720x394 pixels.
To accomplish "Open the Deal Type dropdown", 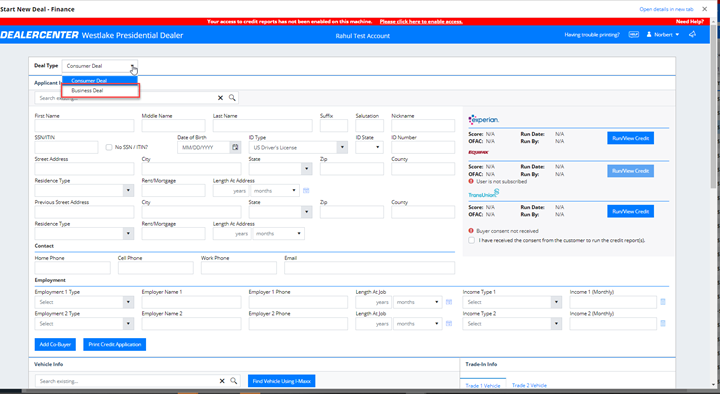I will [x=100, y=66].
